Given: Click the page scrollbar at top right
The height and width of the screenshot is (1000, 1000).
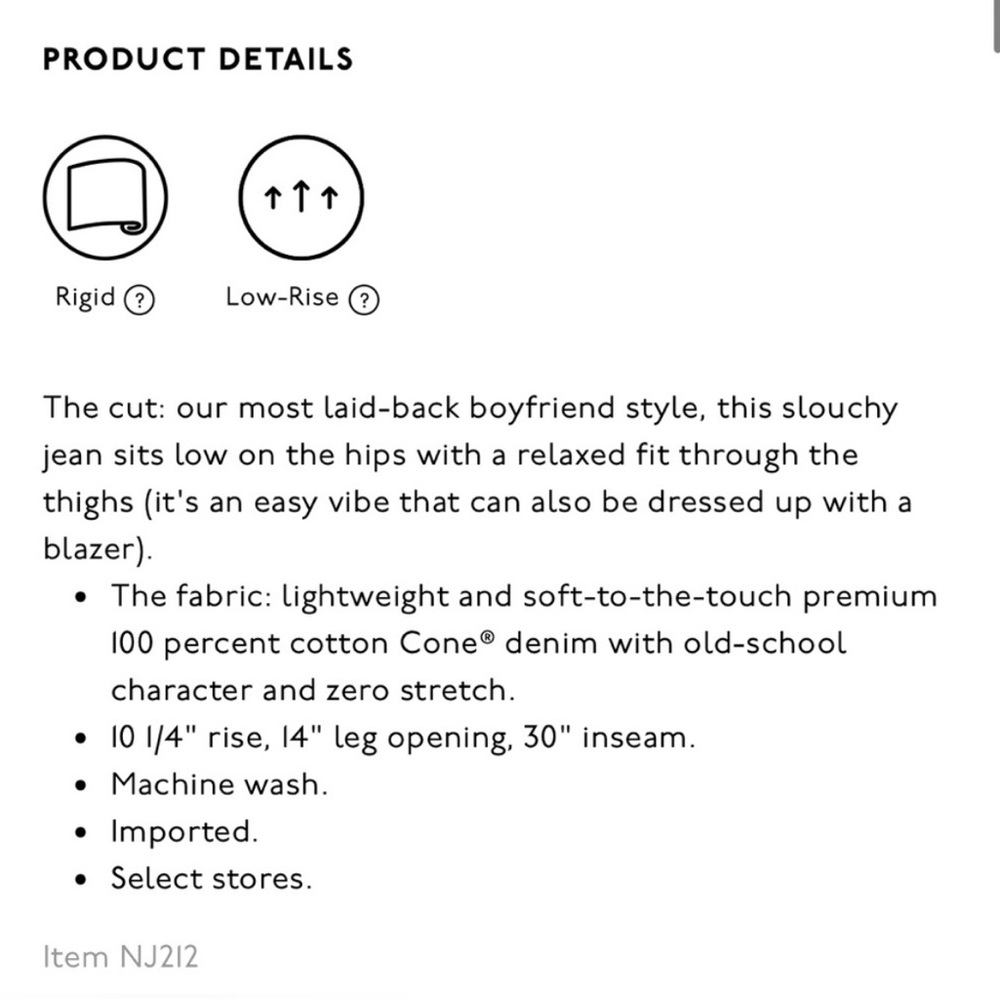Looking at the screenshot, I should click(996, 26).
